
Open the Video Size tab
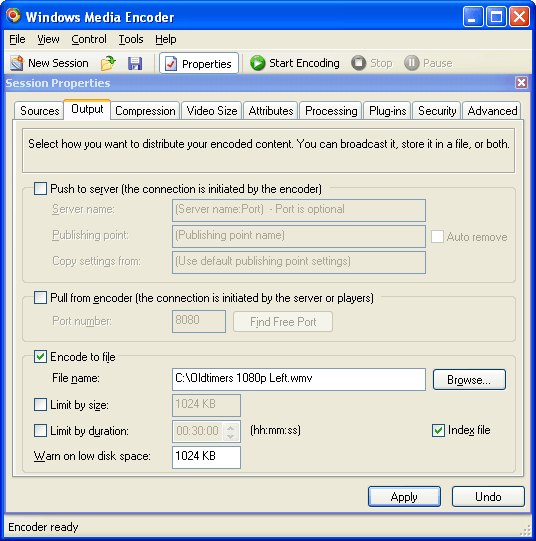click(212, 111)
